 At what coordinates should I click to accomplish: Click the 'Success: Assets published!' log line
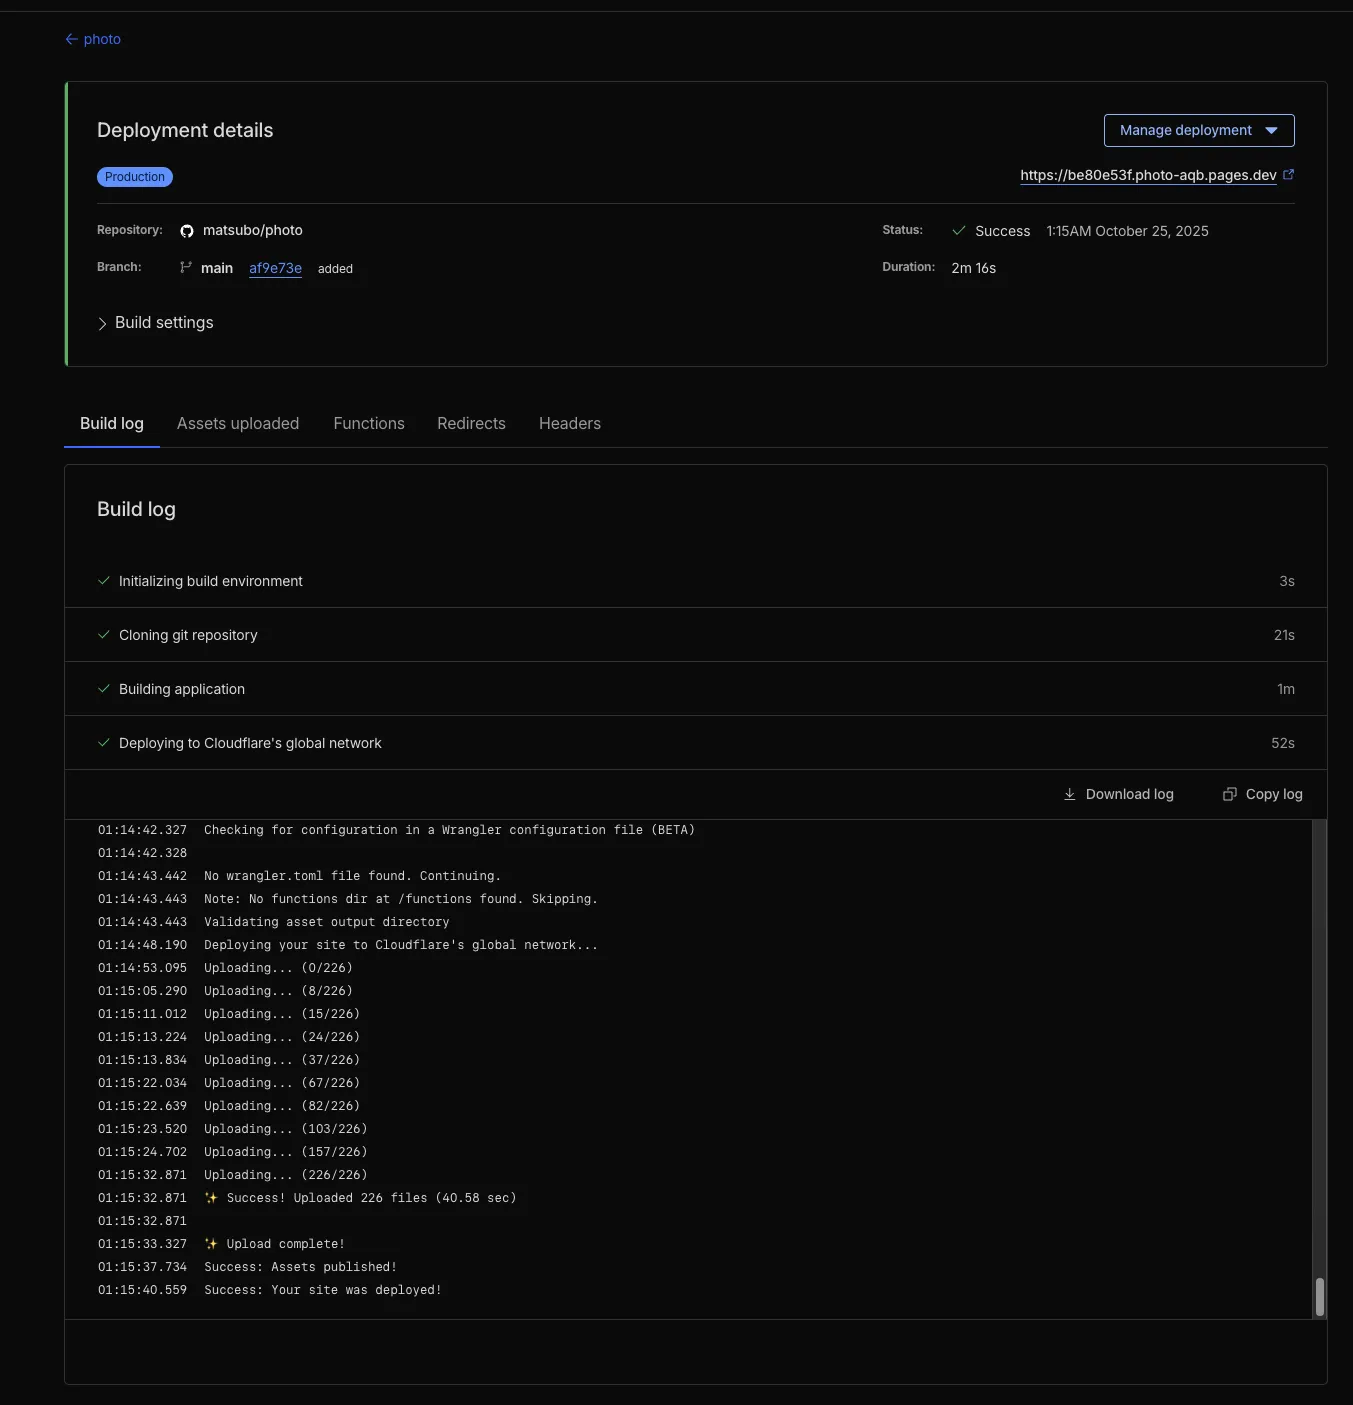pyautogui.click(x=300, y=1267)
